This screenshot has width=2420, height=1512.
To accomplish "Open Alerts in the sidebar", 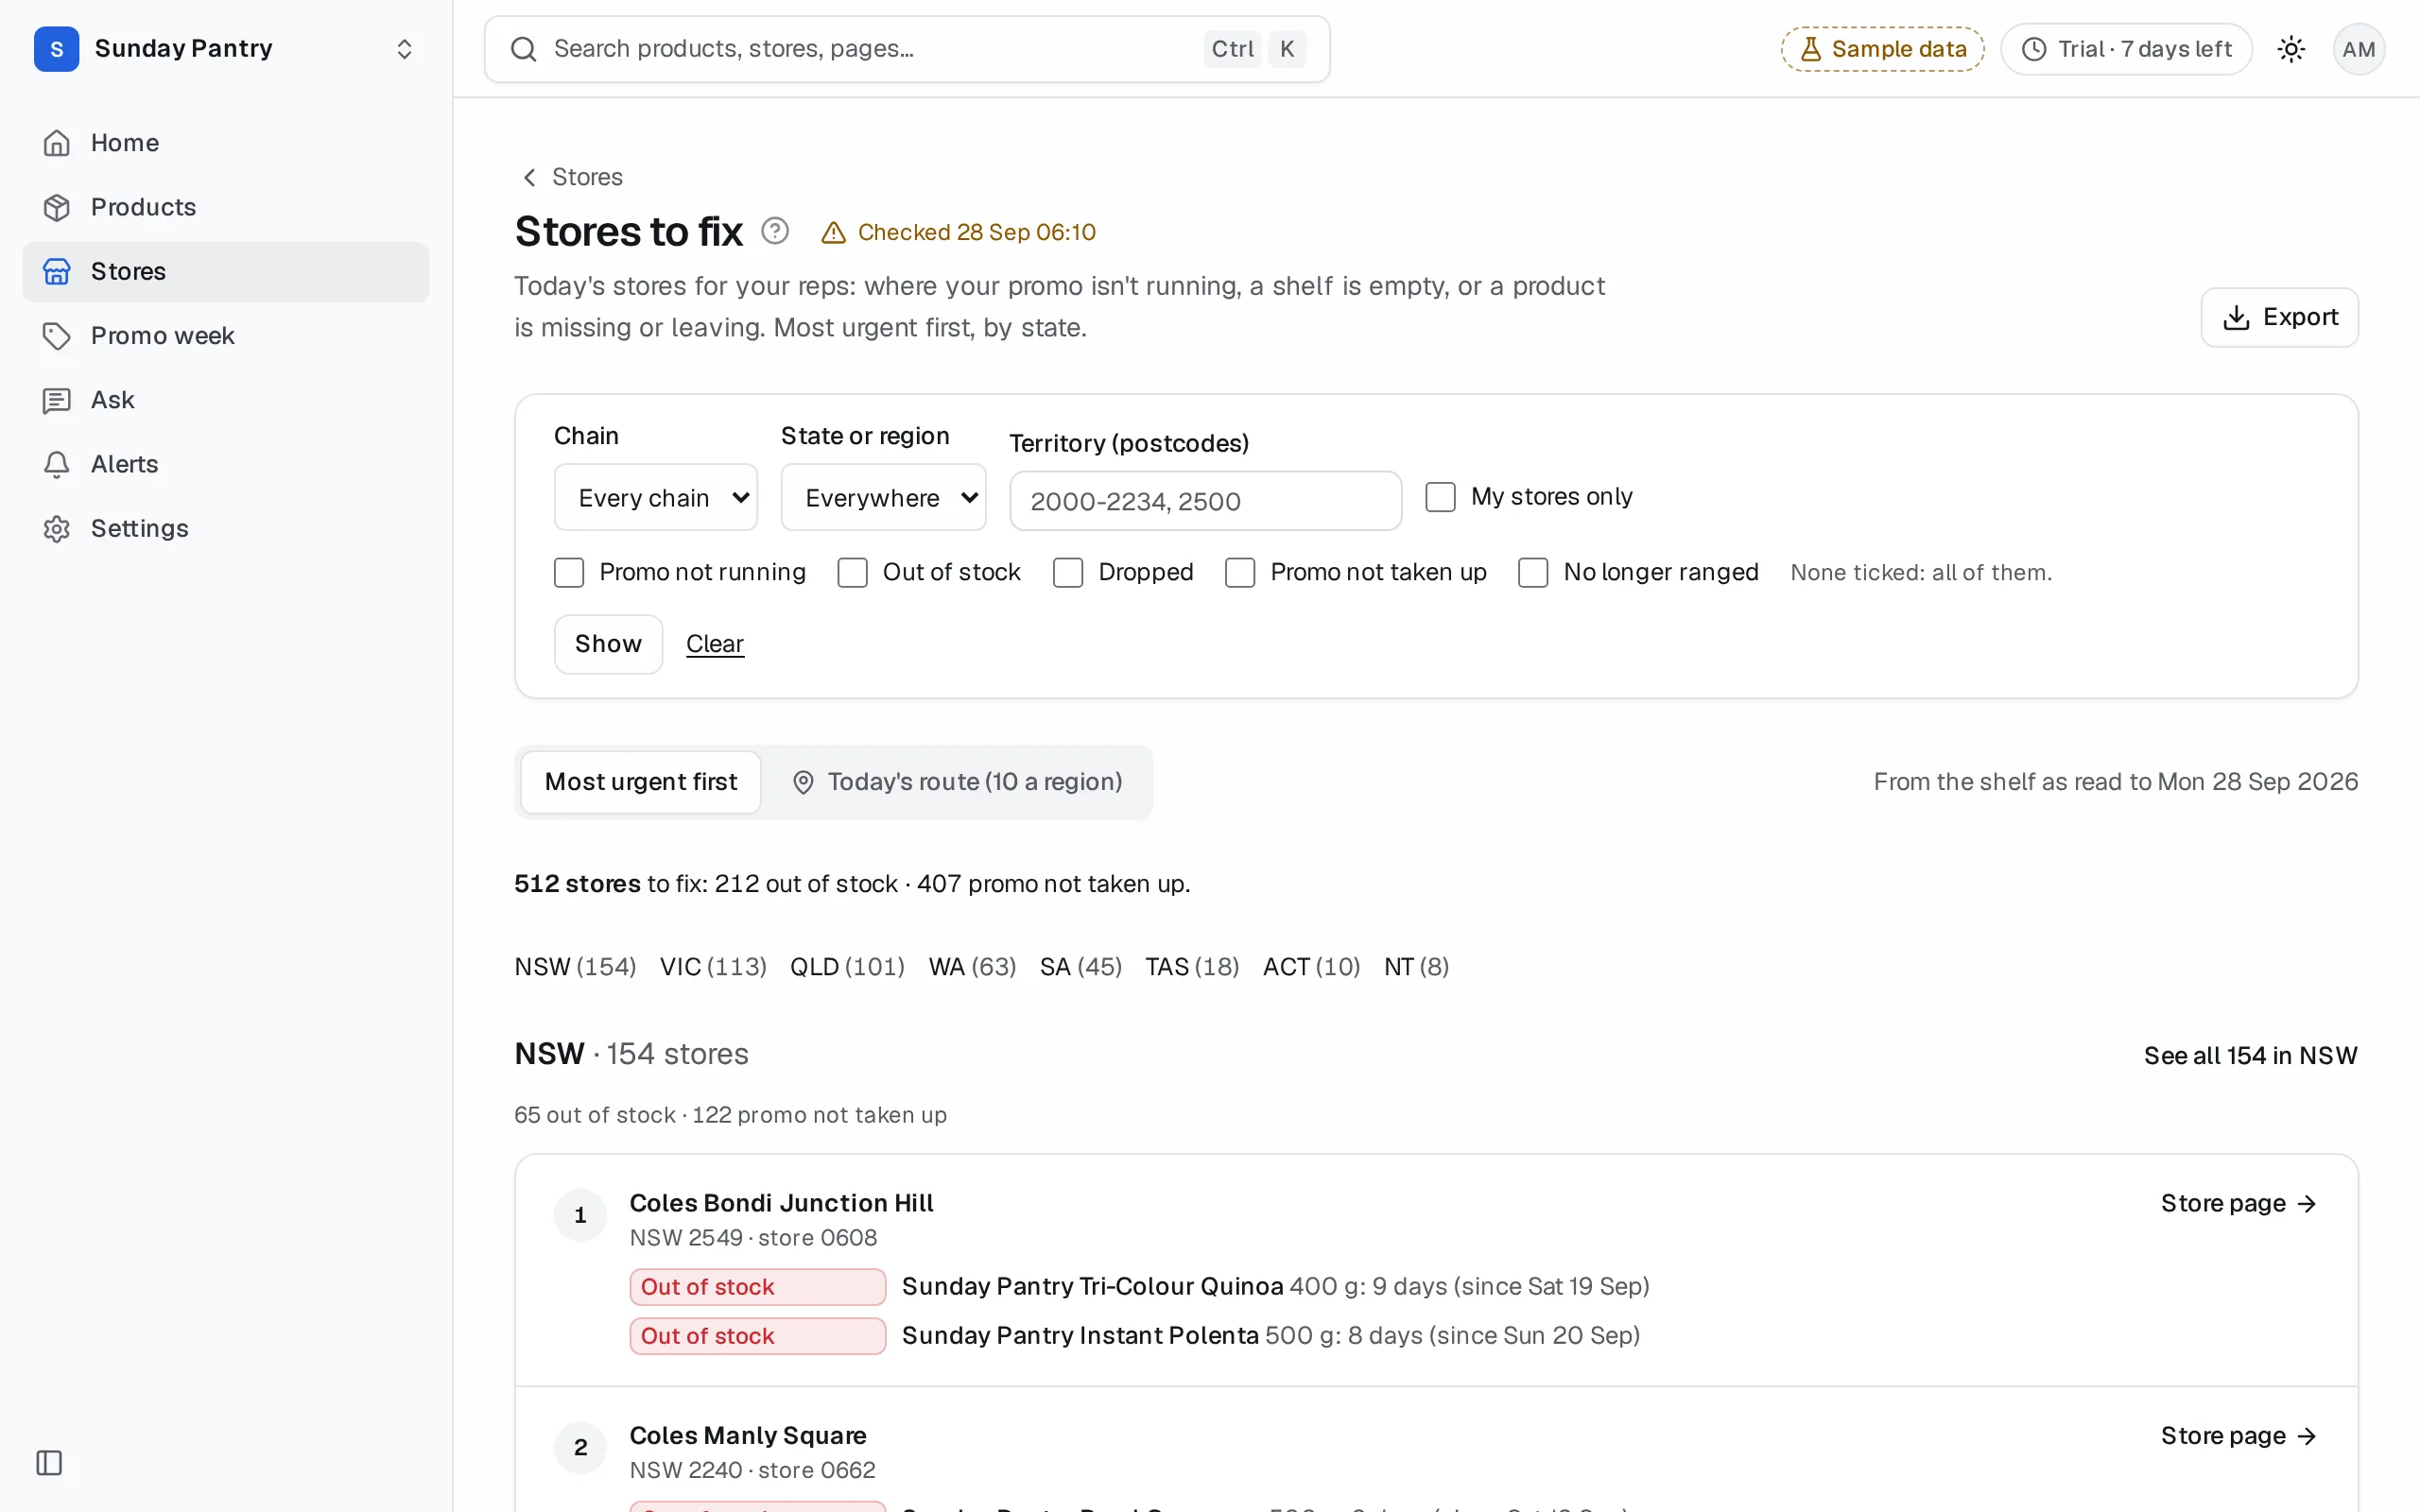I will (226, 464).
